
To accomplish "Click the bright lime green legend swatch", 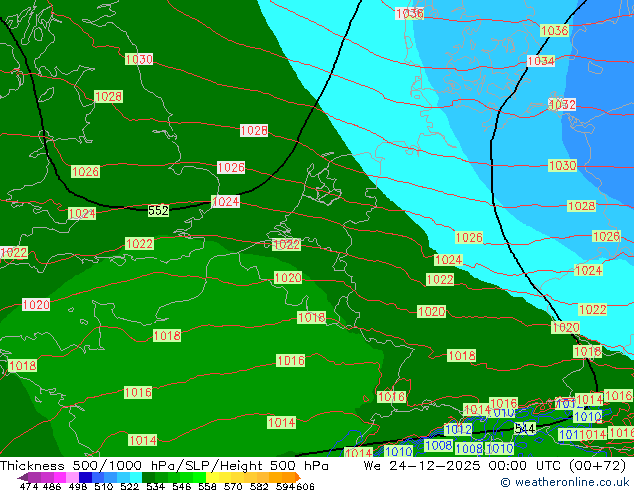I will tap(200, 477).
